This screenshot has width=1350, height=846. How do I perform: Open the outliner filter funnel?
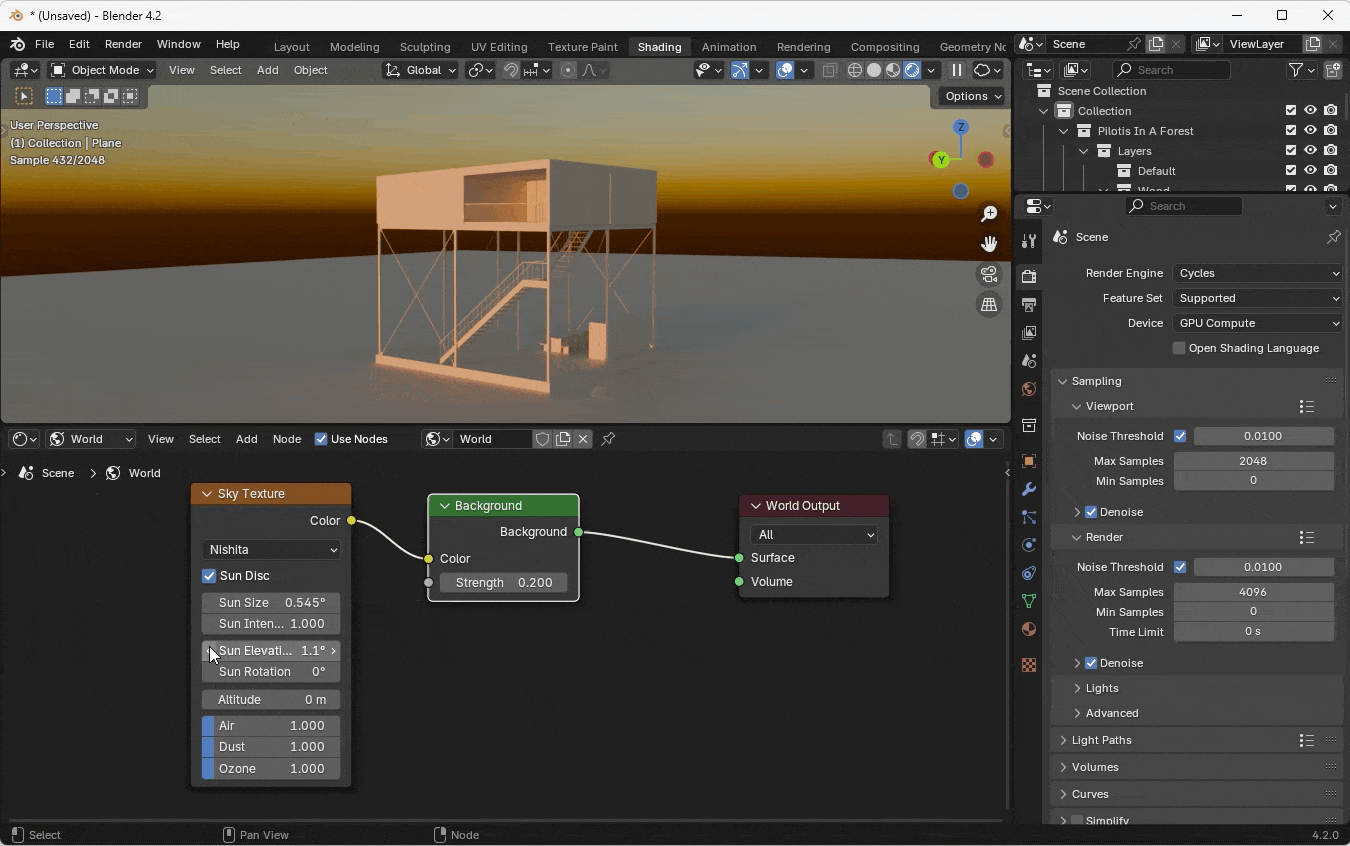point(1296,70)
